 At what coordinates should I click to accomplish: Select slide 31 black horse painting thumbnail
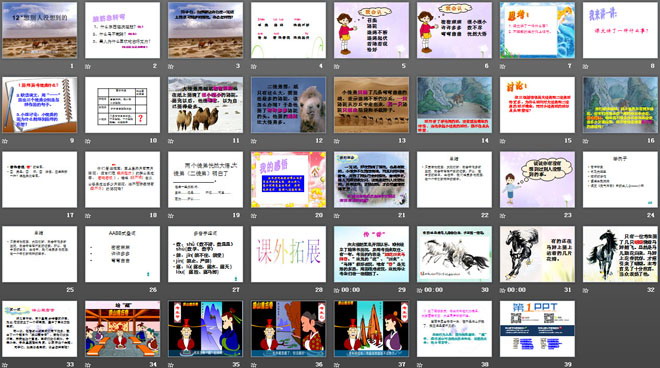point(537,254)
